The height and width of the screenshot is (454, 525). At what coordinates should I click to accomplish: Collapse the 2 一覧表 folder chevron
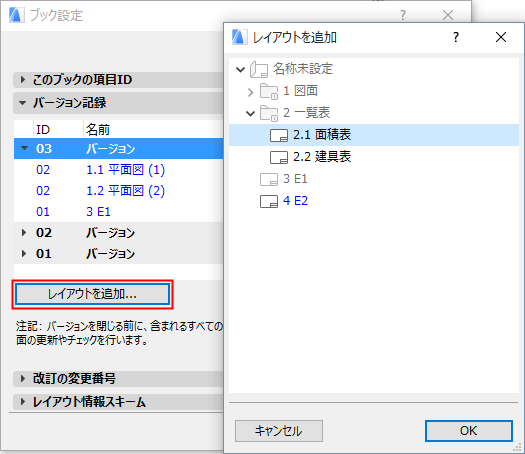pyautogui.click(x=250, y=114)
